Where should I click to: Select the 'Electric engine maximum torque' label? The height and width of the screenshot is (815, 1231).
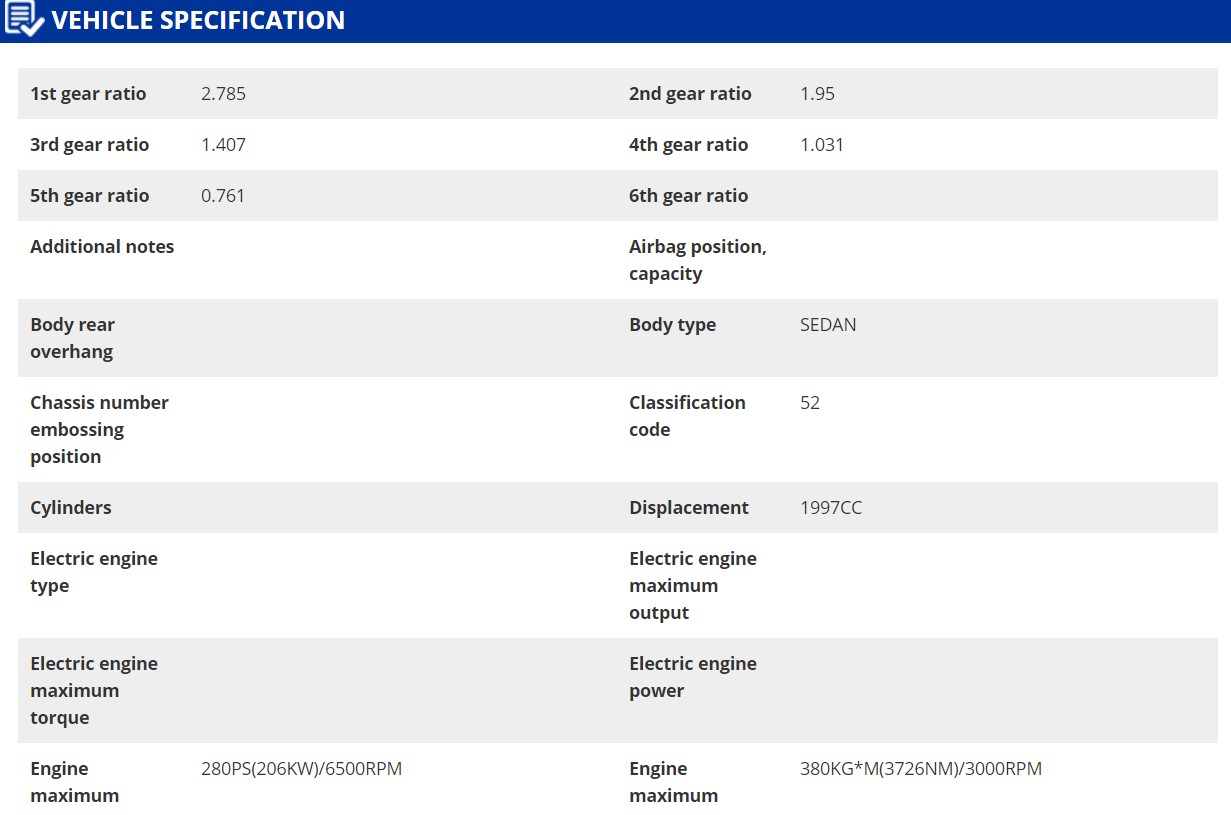94,690
